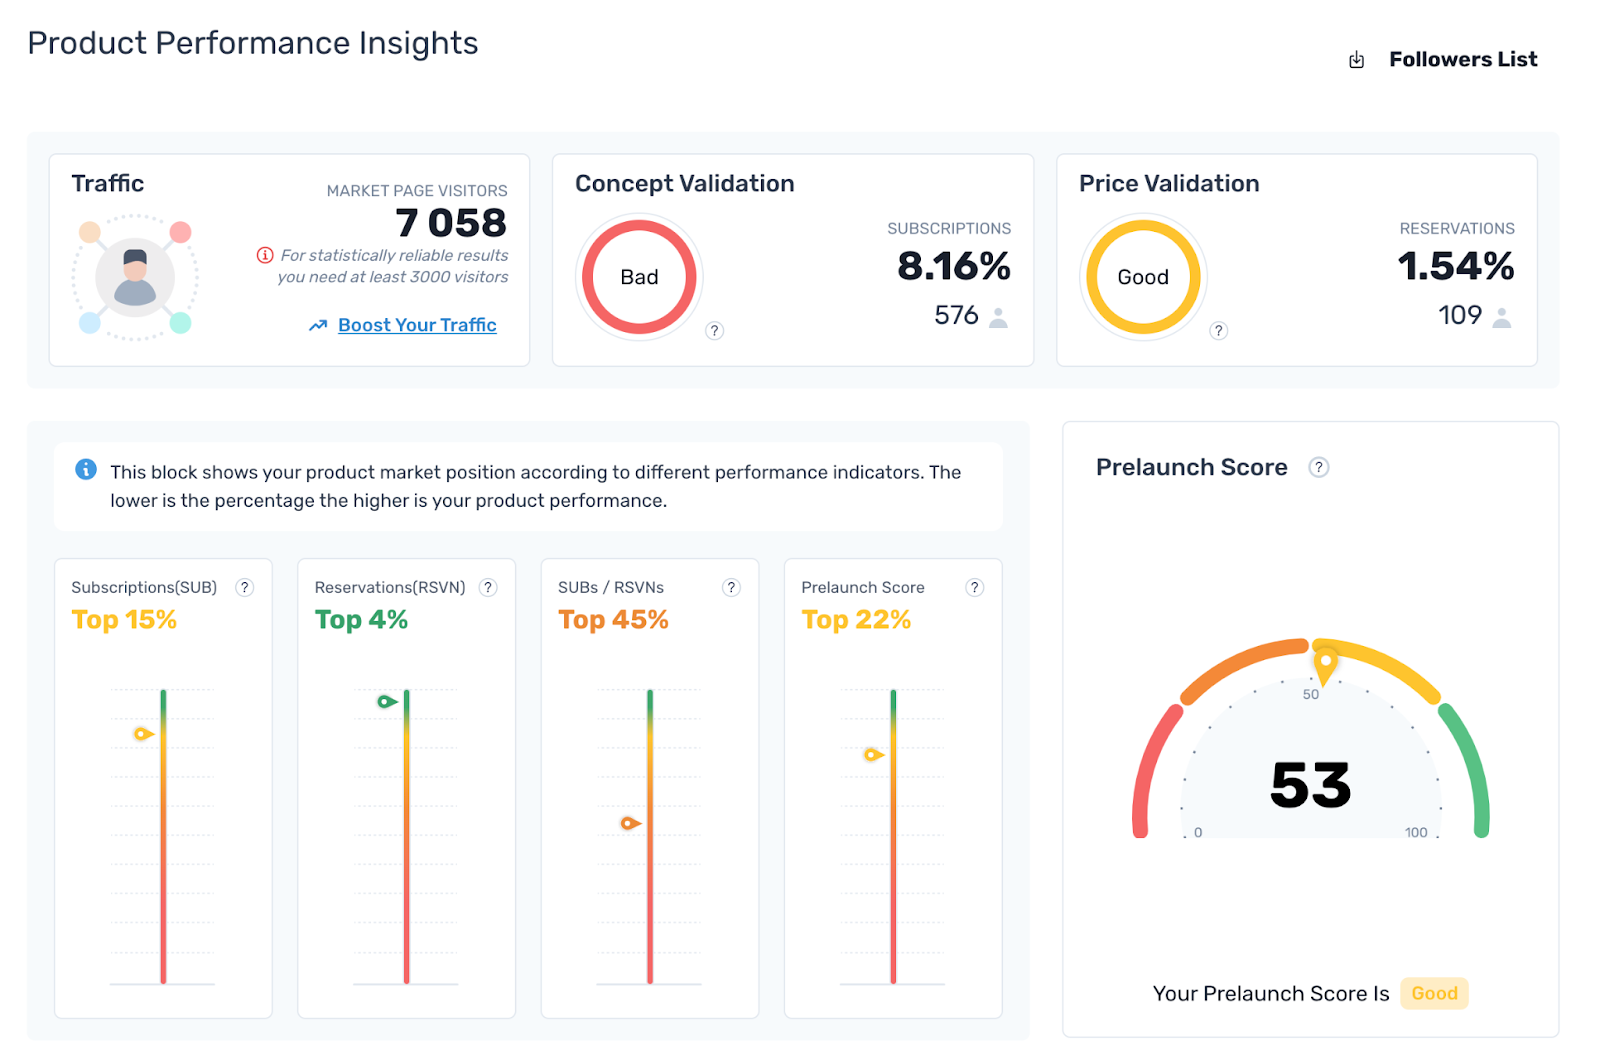Open help for Reservations(RSVN) card

pos(488,587)
